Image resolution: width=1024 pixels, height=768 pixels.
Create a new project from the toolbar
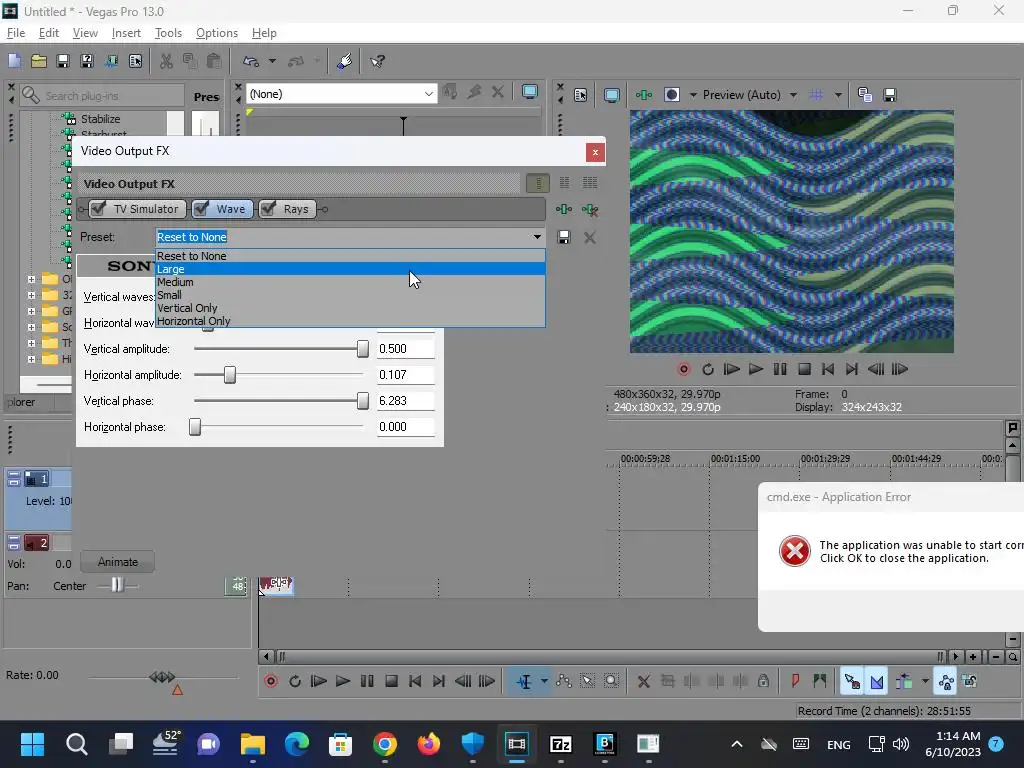point(14,61)
